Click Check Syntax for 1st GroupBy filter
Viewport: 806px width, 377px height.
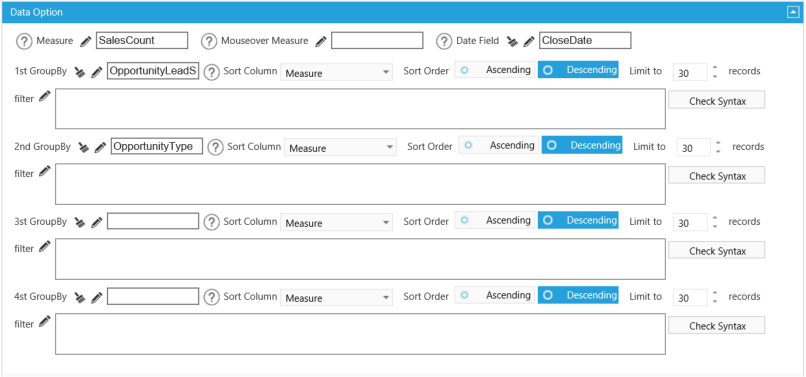(717, 101)
